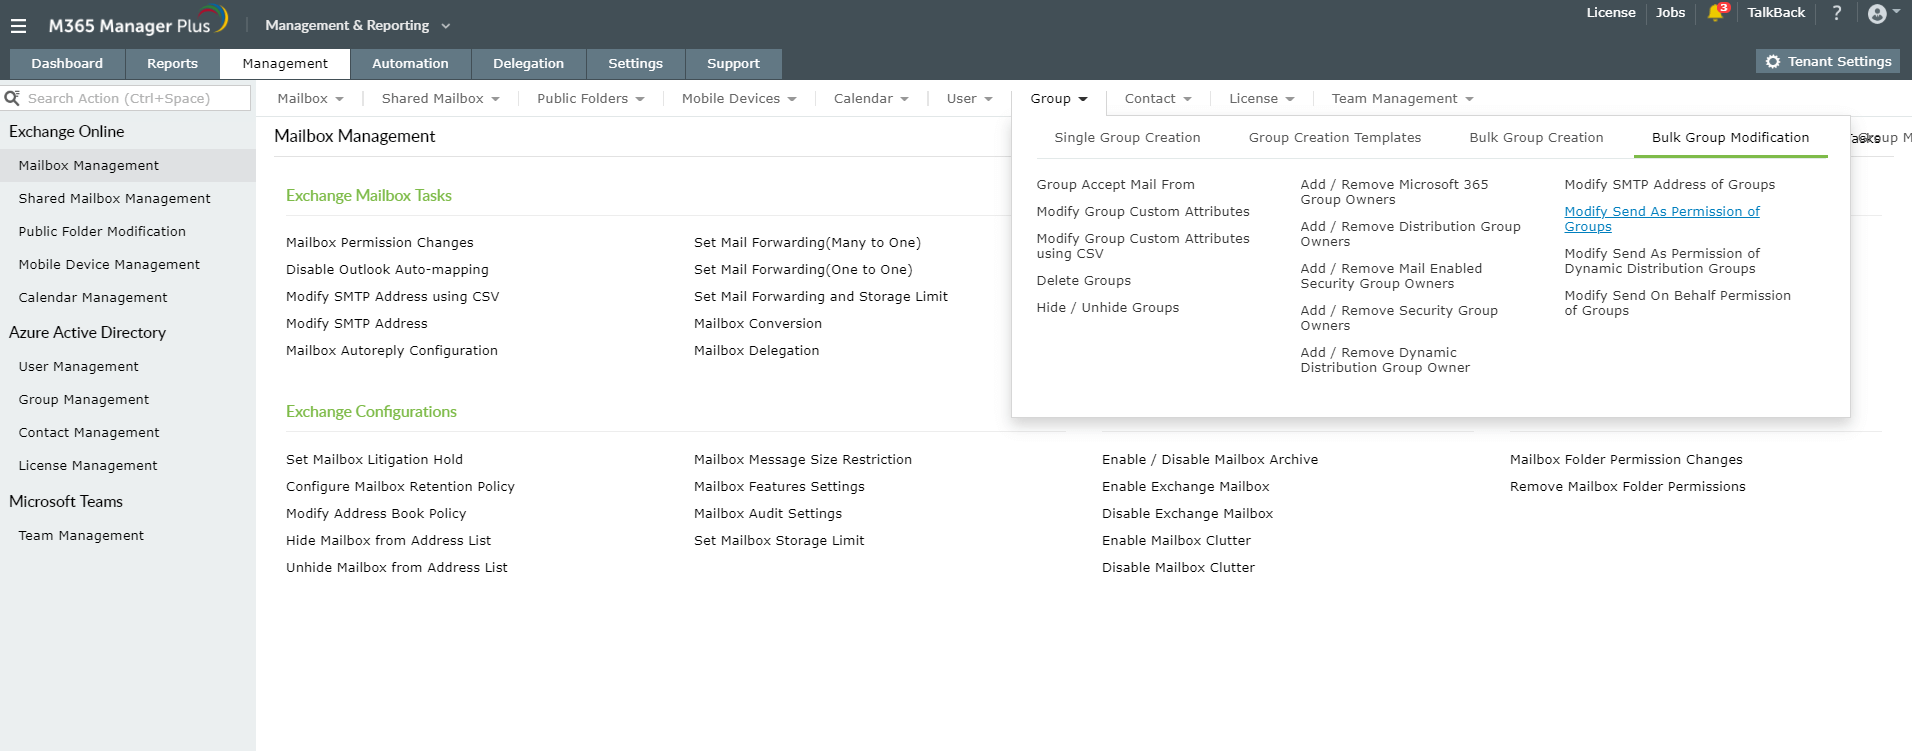Open Mailbox Conversion task
This screenshot has height=751, width=1912.
[758, 324]
